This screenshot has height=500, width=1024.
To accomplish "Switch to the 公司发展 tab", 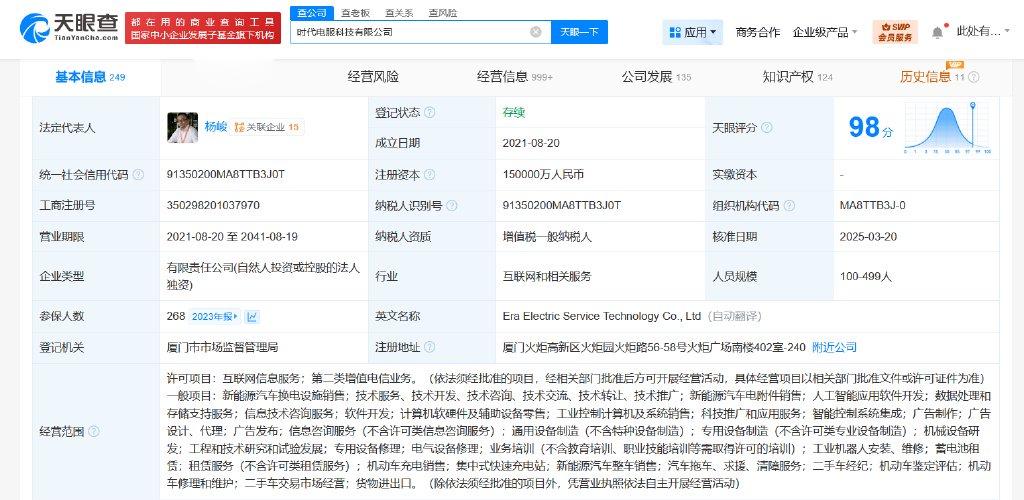I will (656, 77).
